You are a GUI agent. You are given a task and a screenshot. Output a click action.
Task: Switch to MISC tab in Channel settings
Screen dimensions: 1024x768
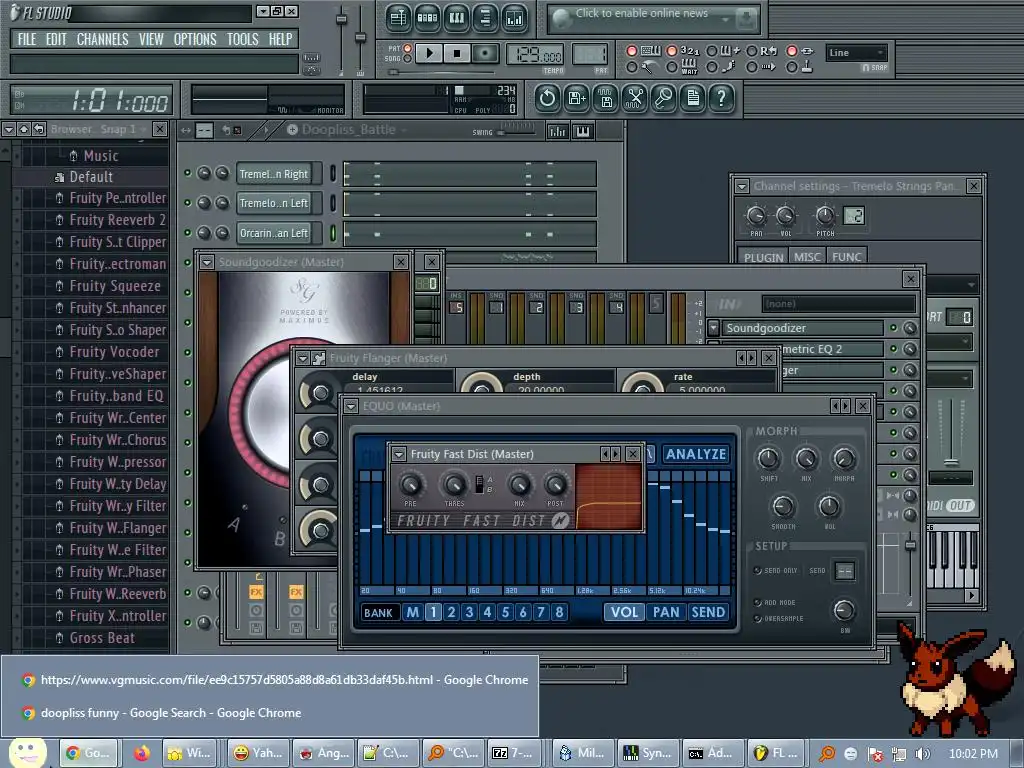[x=807, y=257]
